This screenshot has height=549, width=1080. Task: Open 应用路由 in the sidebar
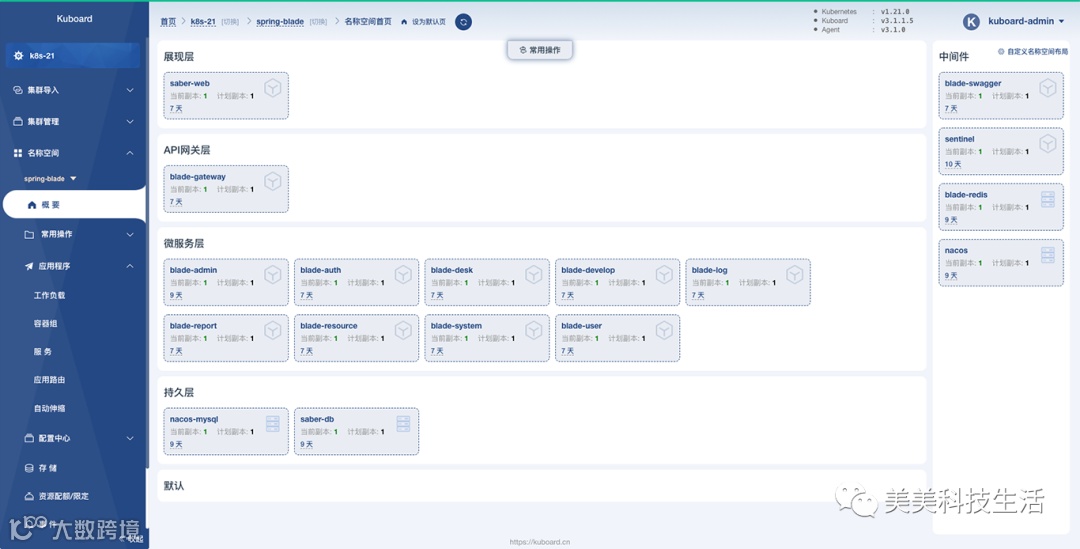click(50, 380)
